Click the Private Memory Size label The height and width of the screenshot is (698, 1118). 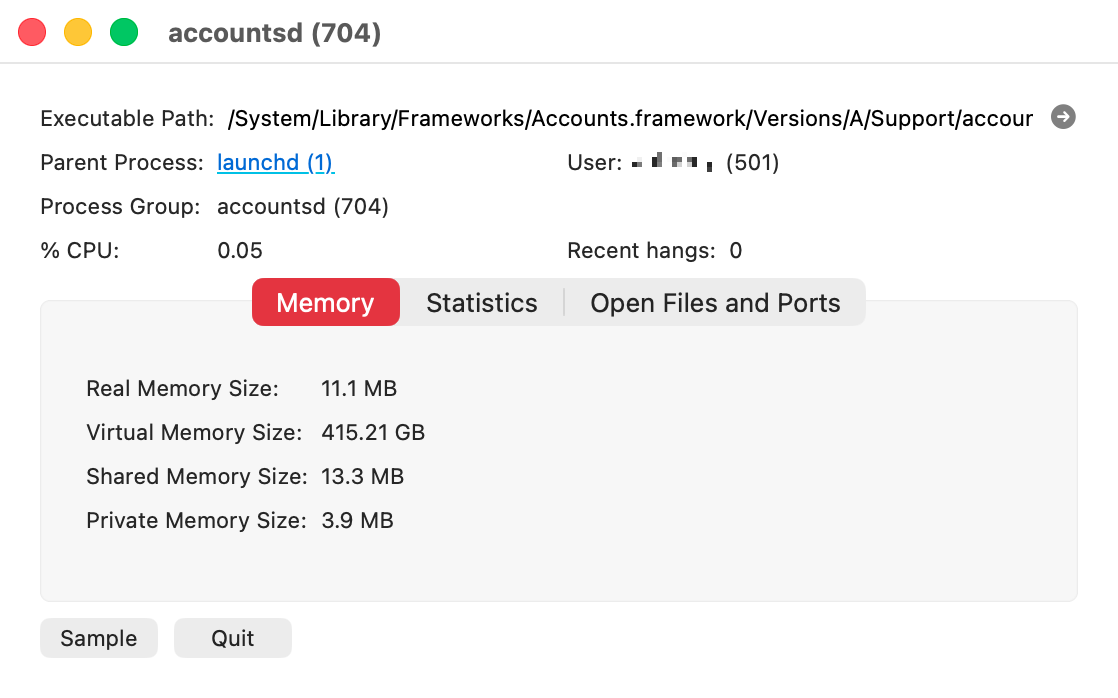pyautogui.click(x=196, y=520)
